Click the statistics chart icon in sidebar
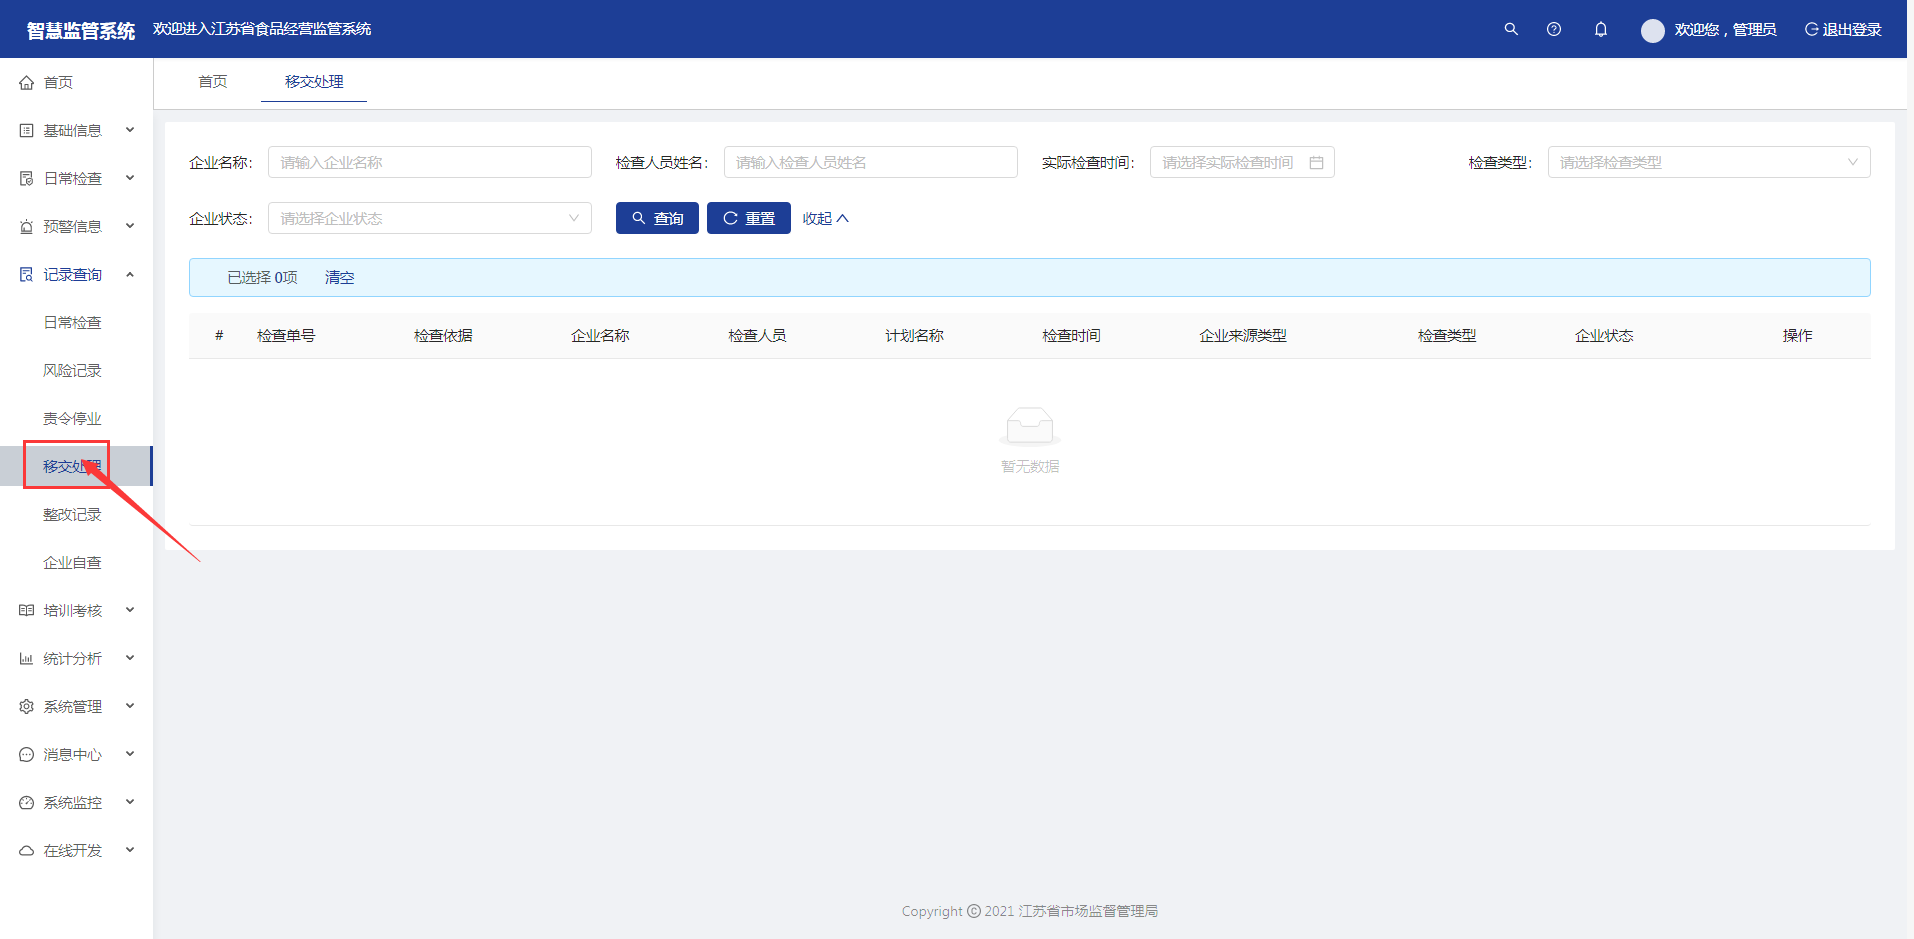1914x939 pixels. [27, 659]
